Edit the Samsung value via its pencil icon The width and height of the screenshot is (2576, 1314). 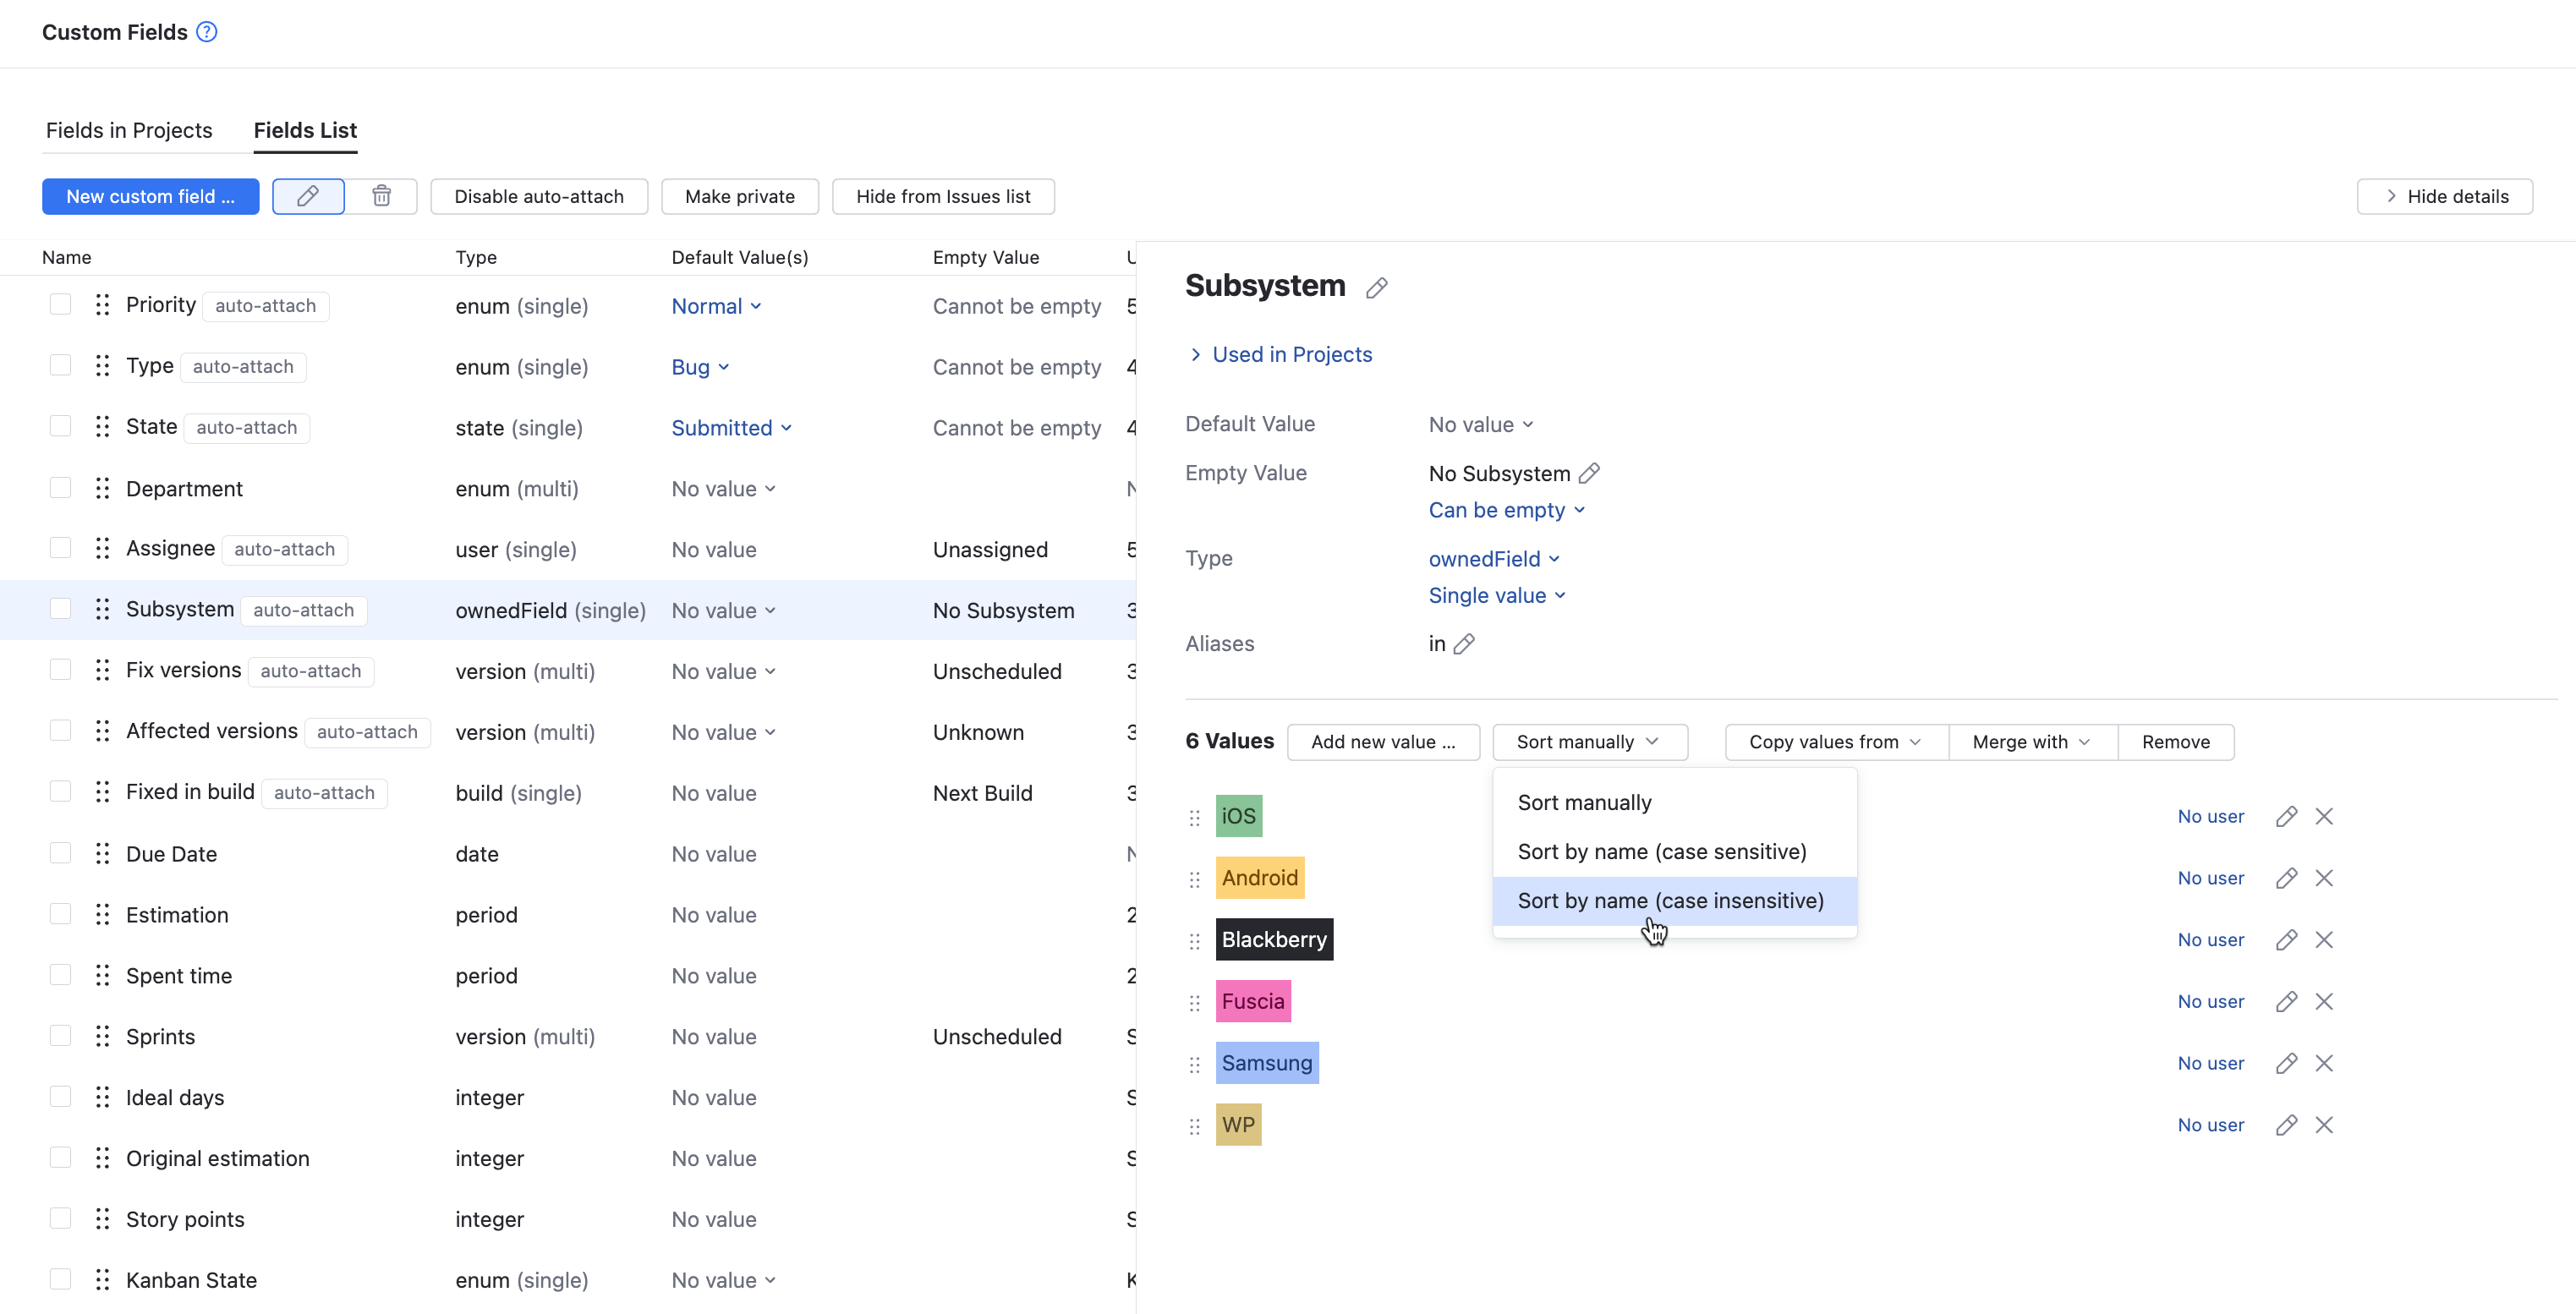[x=2286, y=1063]
